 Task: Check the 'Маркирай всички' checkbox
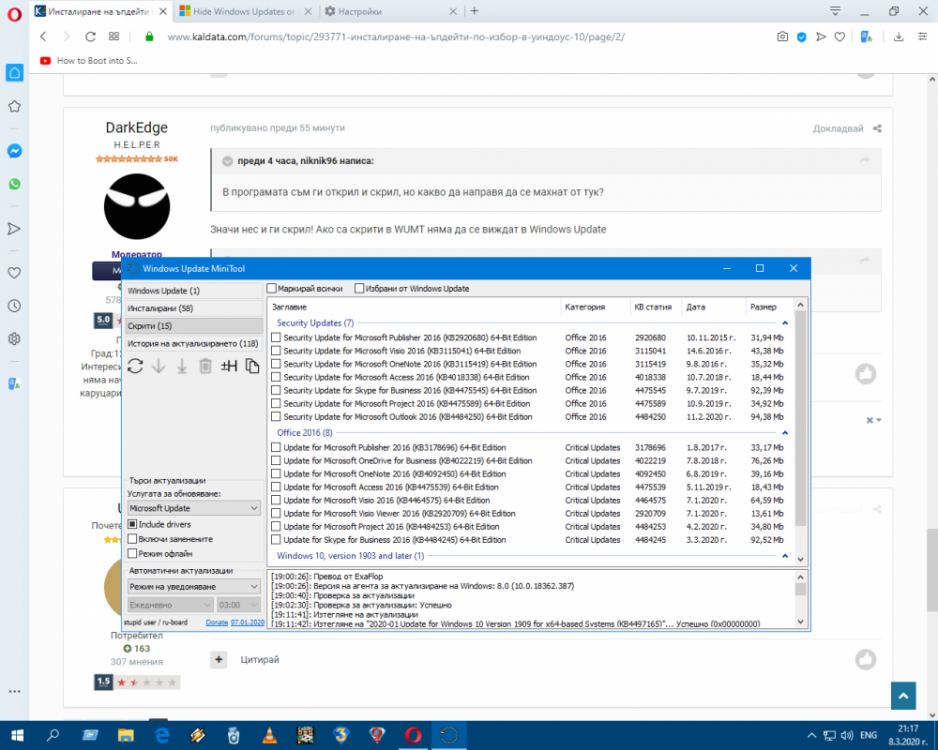click(x=272, y=289)
